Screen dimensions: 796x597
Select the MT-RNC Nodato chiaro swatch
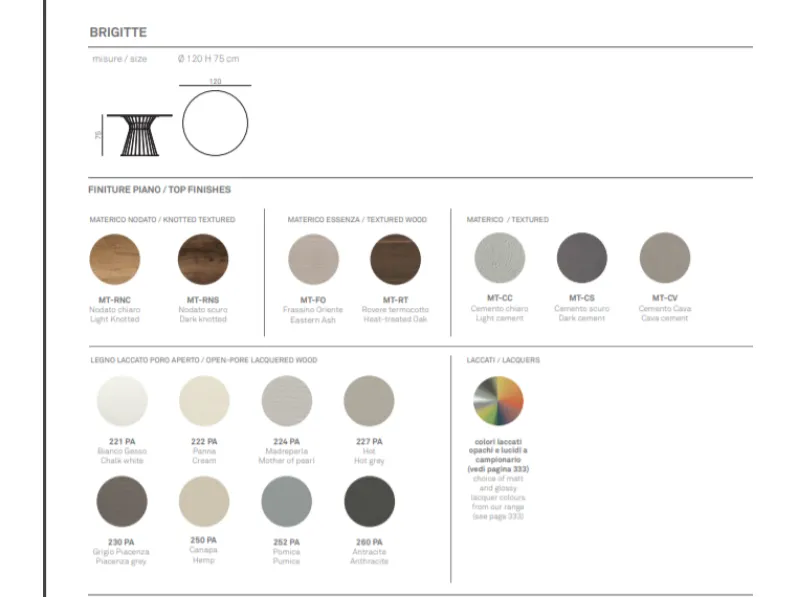(x=115, y=259)
